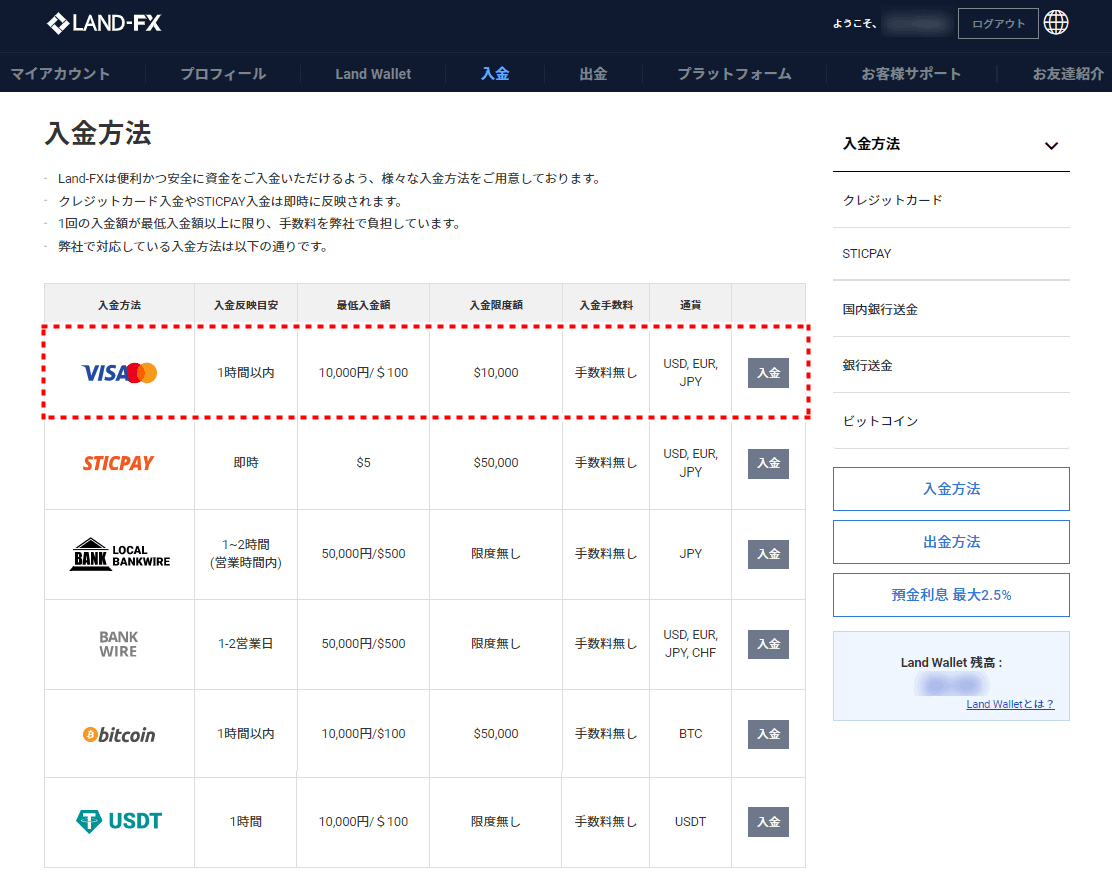Click the 入金方法 column header
Screen dimensions: 1112x890
119,305
